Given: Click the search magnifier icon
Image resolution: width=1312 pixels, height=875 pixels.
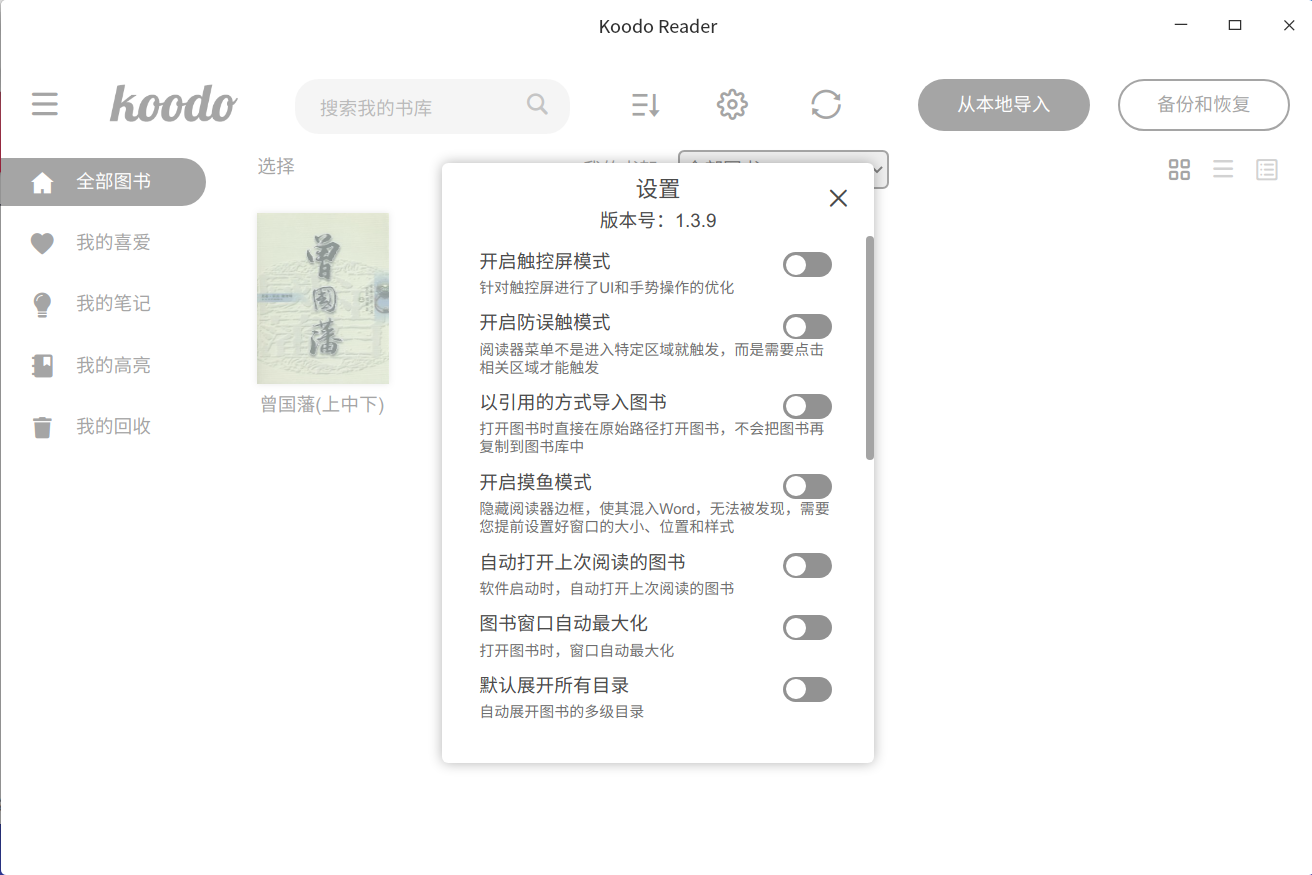Looking at the screenshot, I should pos(537,104).
